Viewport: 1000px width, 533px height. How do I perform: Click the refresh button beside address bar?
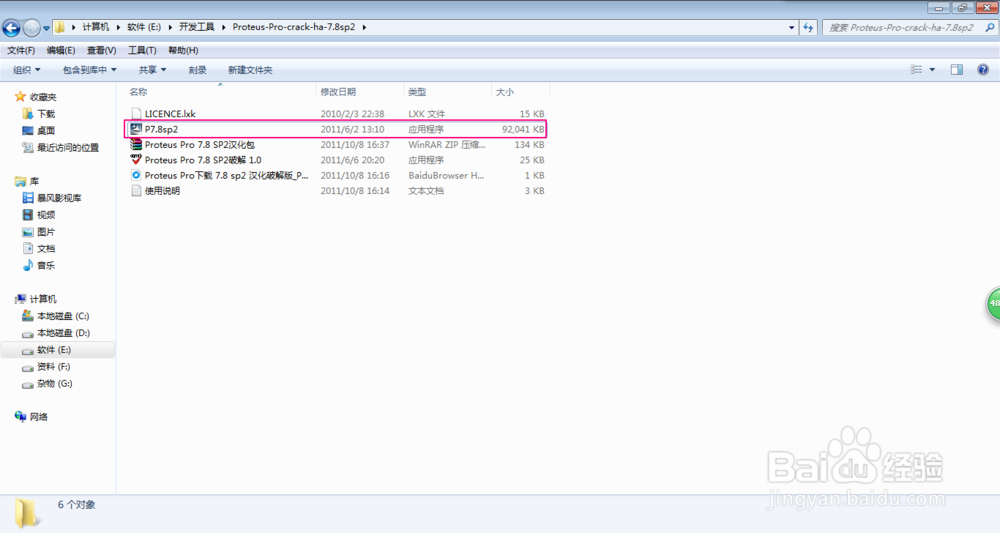pos(808,27)
